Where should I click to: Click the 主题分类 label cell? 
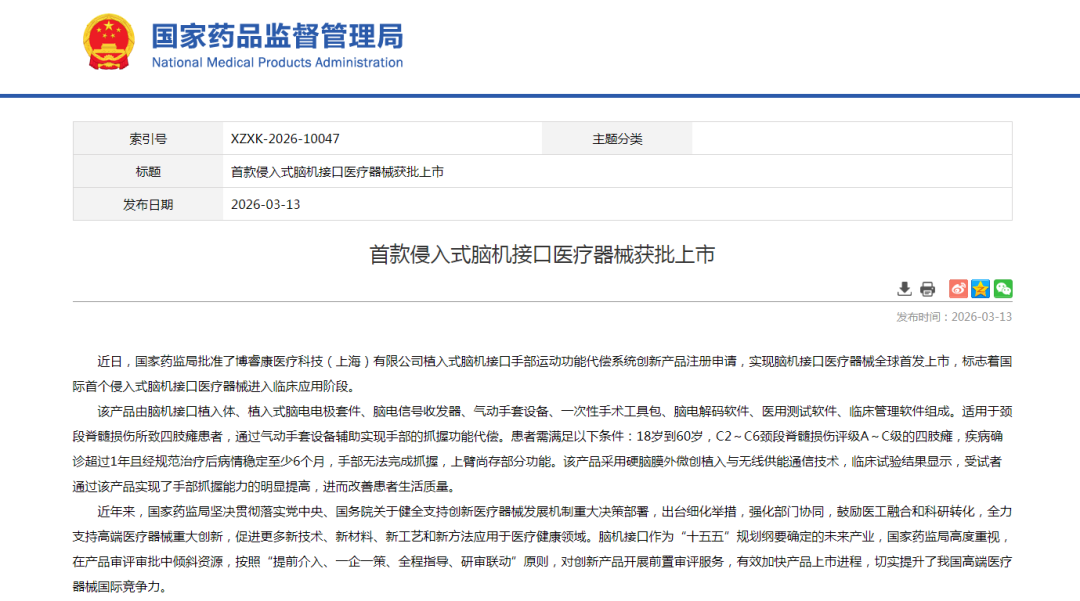(617, 139)
